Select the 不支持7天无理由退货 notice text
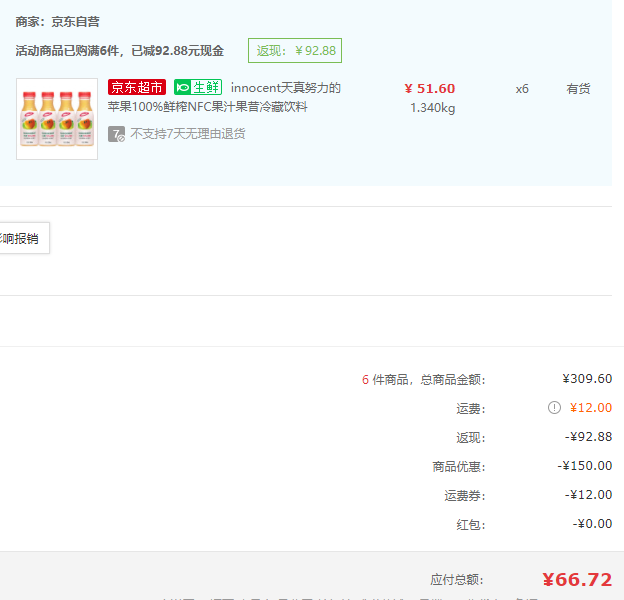Screen dimensions: 624x600 [x=188, y=134]
